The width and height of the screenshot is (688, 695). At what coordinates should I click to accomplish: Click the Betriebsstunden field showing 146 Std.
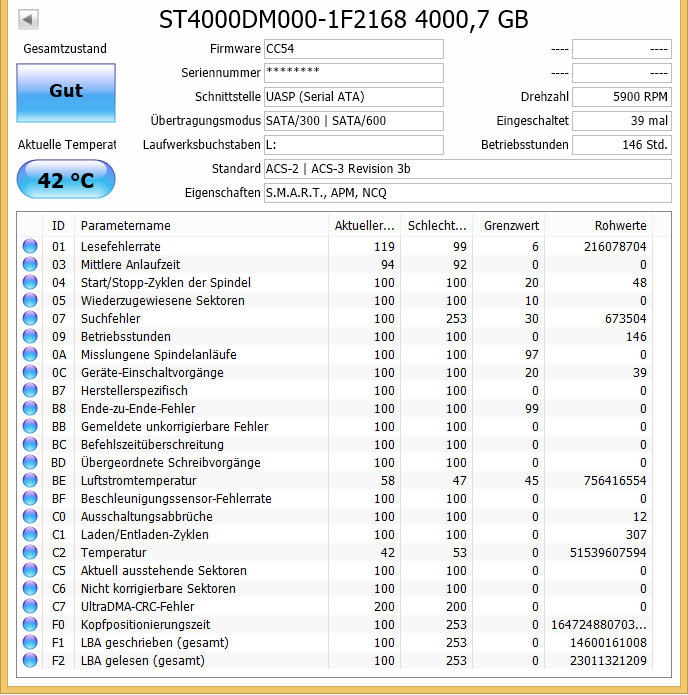pos(622,144)
